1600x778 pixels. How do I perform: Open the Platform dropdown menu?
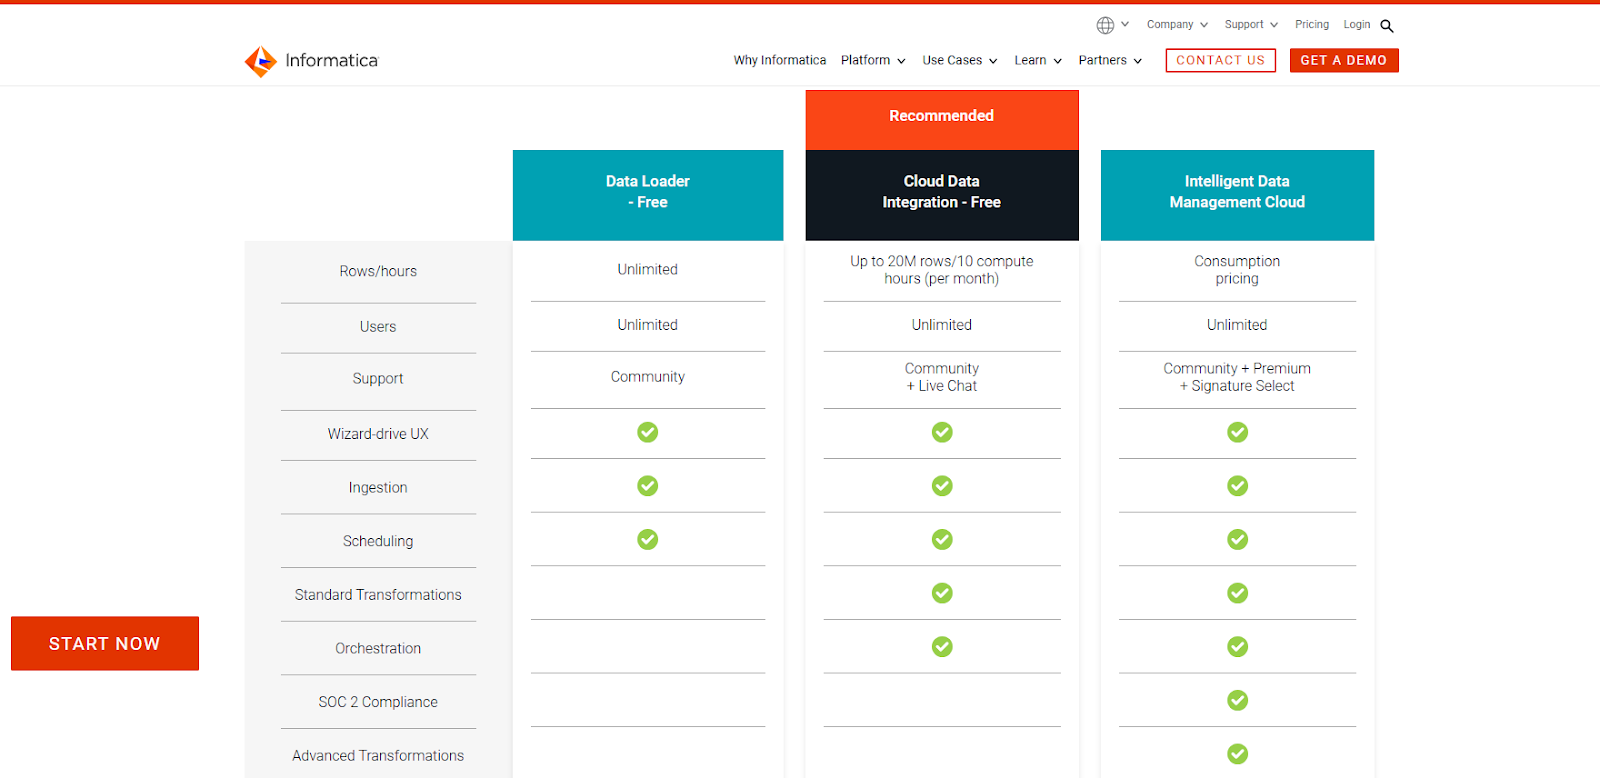tap(873, 61)
